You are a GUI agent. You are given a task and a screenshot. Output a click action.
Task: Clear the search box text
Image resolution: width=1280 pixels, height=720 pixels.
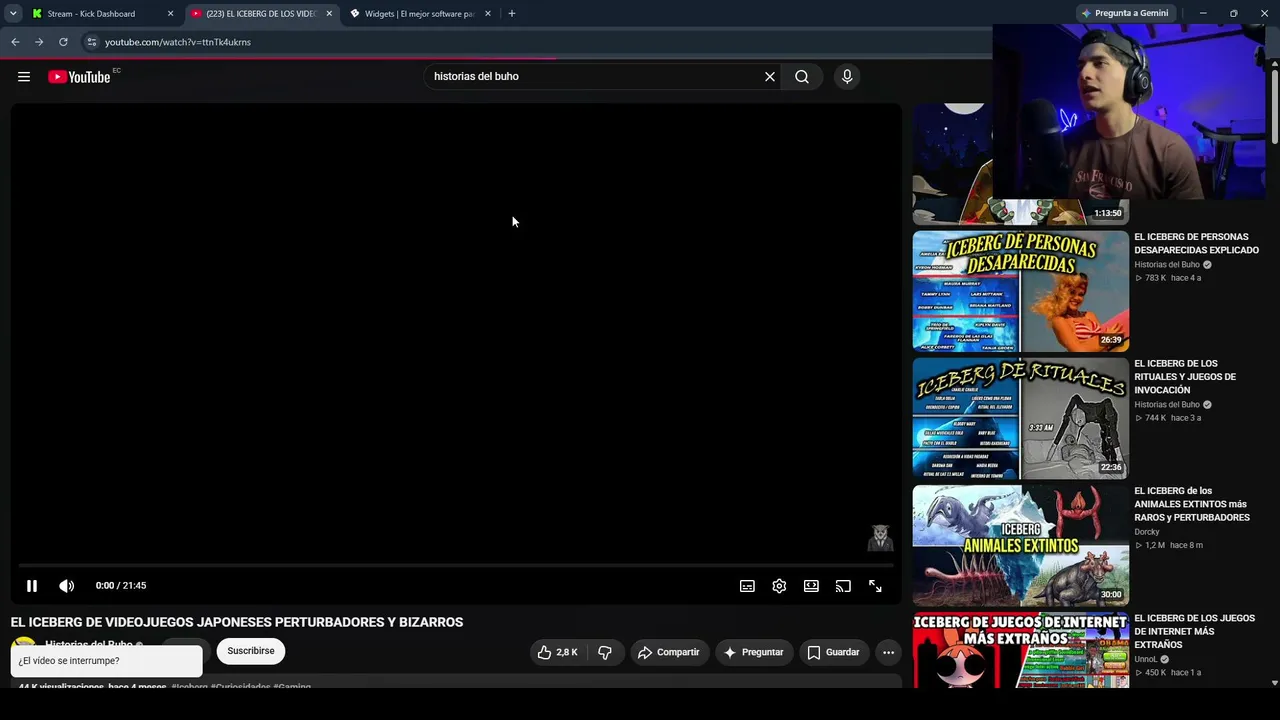770,77
